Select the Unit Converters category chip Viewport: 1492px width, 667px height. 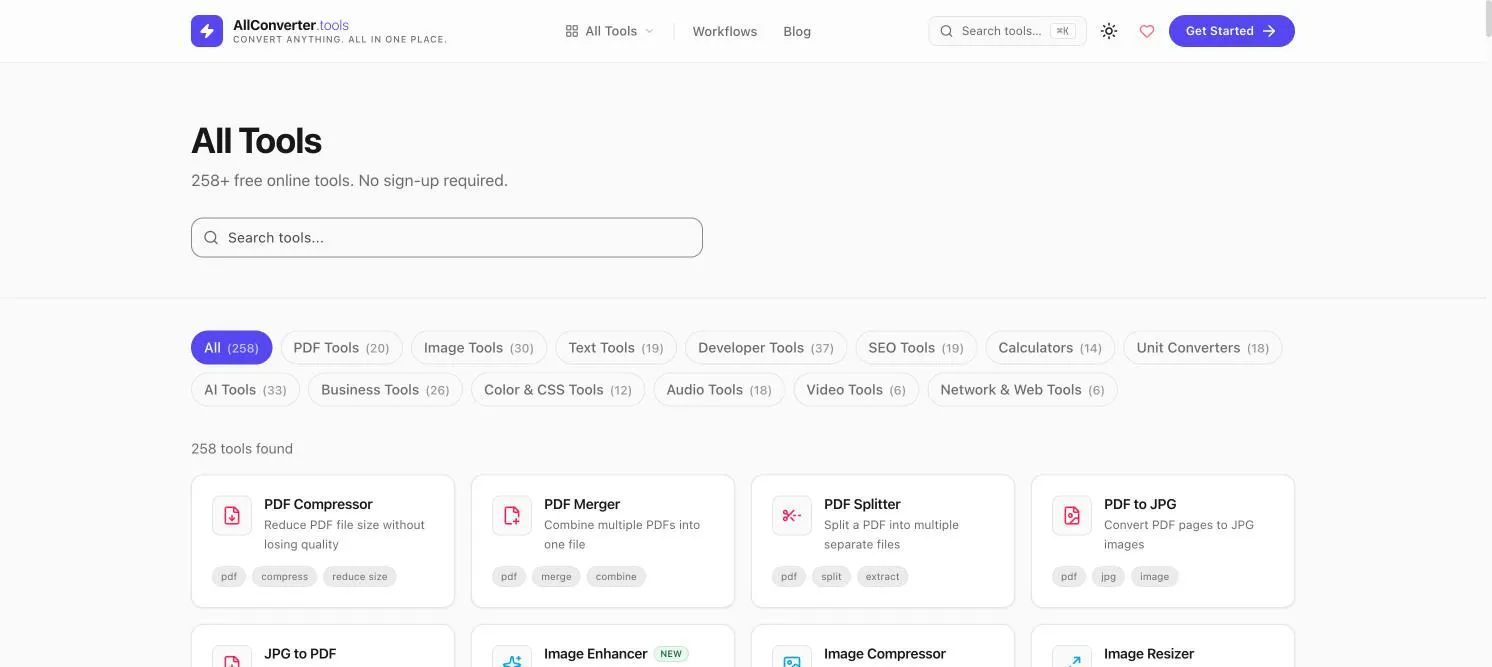click(x=1203, y=348)
